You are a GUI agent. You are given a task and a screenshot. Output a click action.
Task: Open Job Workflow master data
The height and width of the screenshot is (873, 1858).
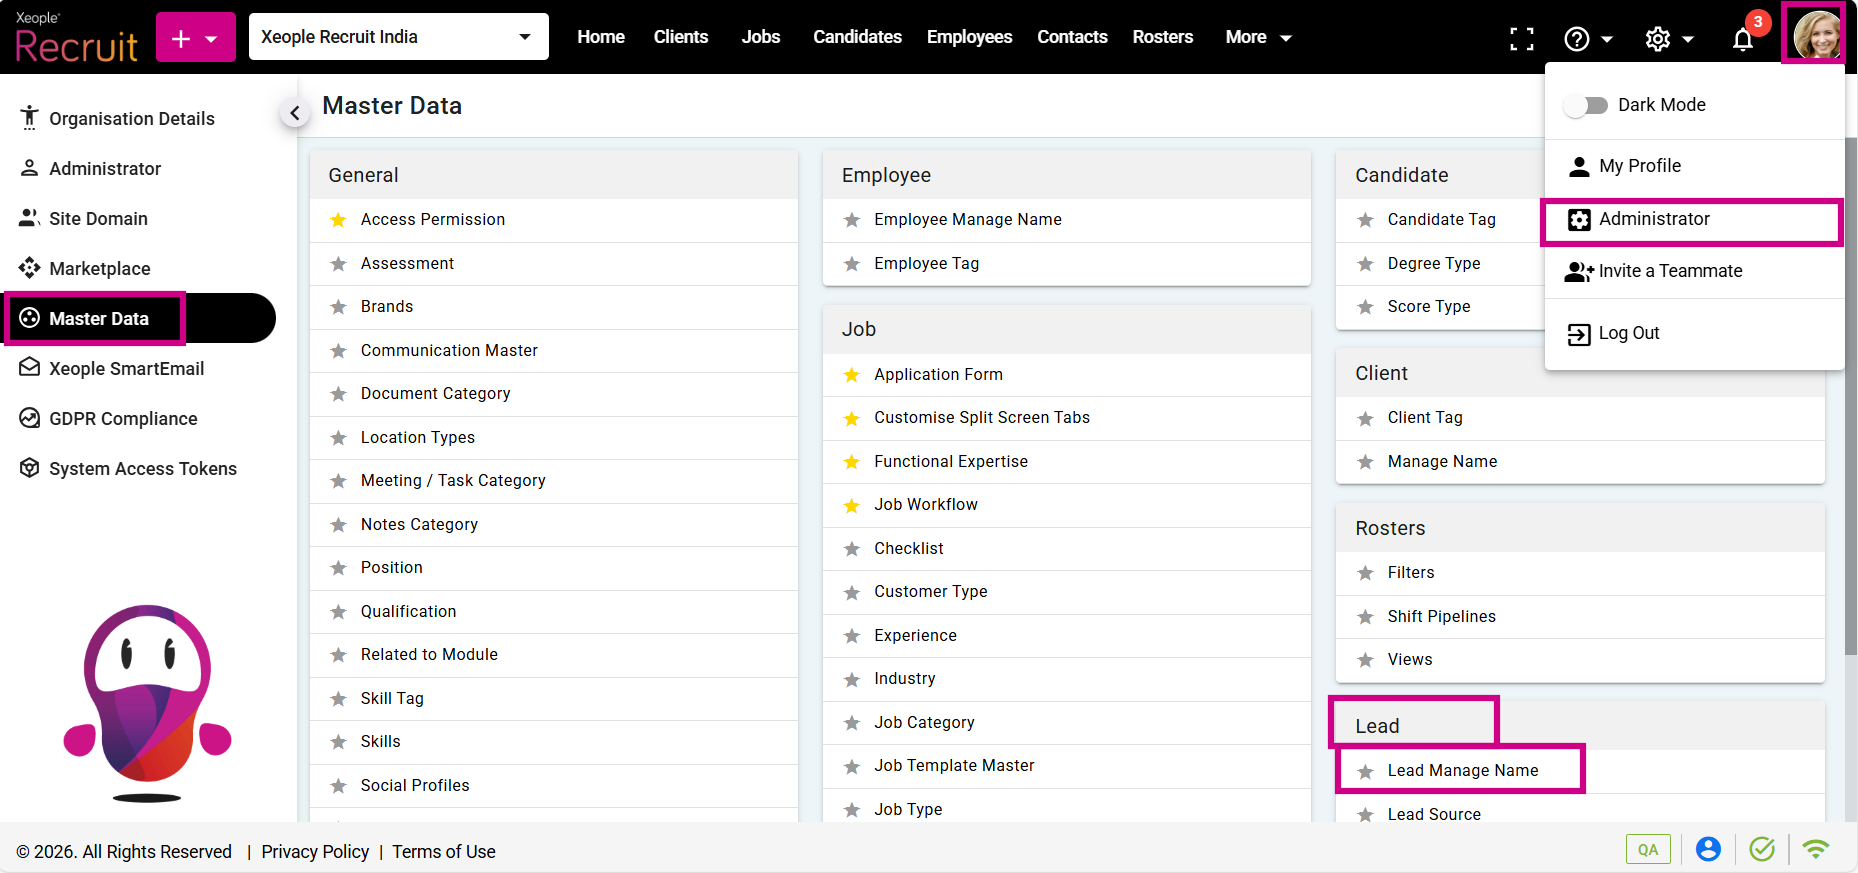coord(925,505)
